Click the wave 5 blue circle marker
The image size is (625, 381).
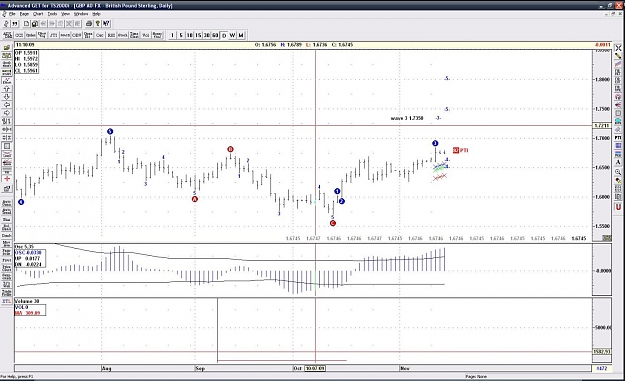(110, 132)
